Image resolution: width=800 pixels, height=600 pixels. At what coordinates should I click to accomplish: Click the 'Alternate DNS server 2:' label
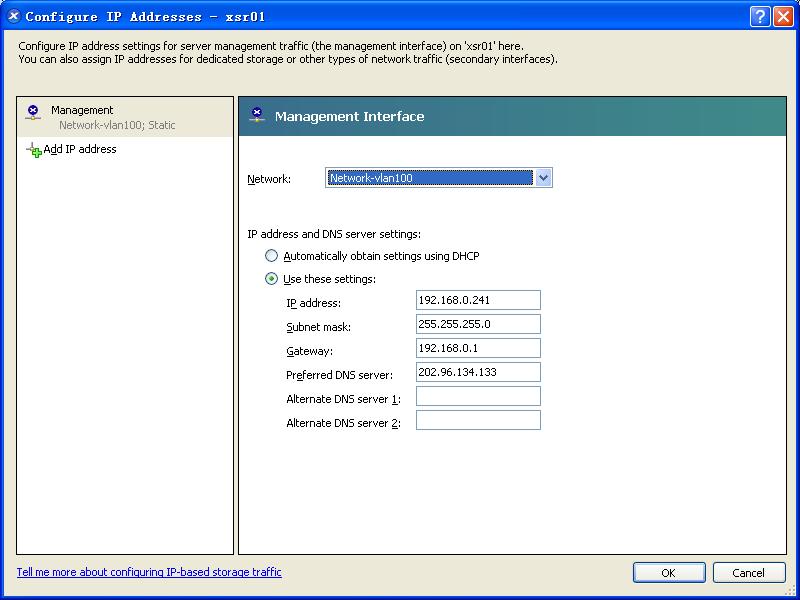(x=343, y=423)
